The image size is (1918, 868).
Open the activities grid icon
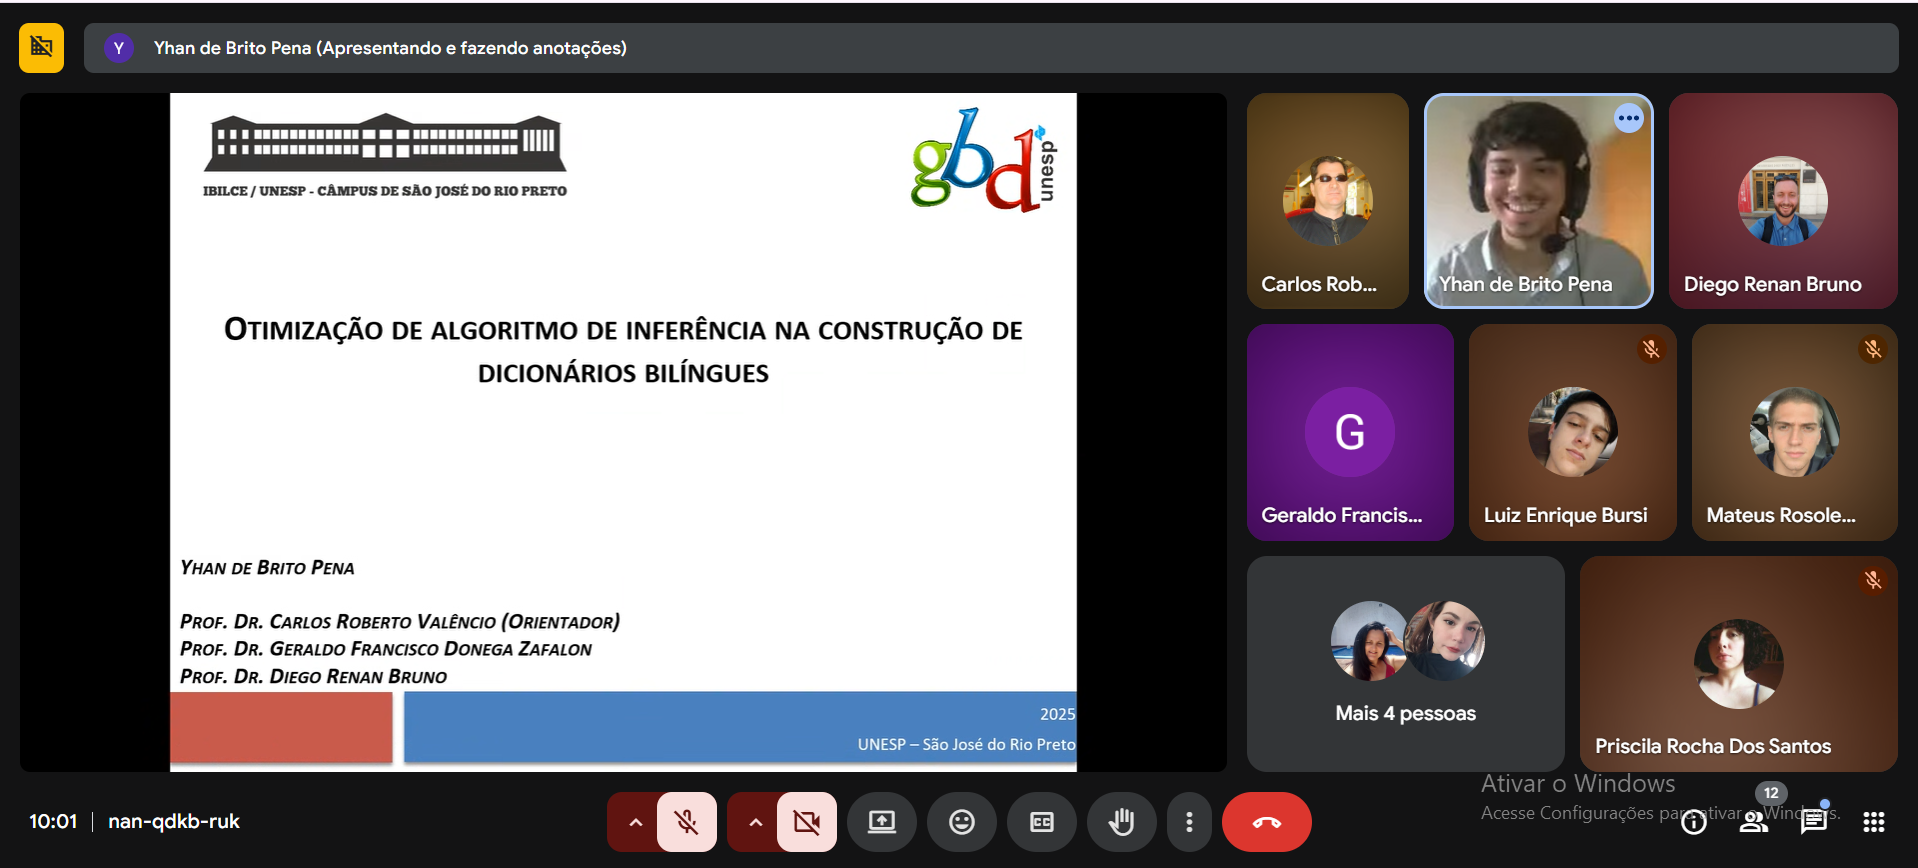tap(1874, 822)
